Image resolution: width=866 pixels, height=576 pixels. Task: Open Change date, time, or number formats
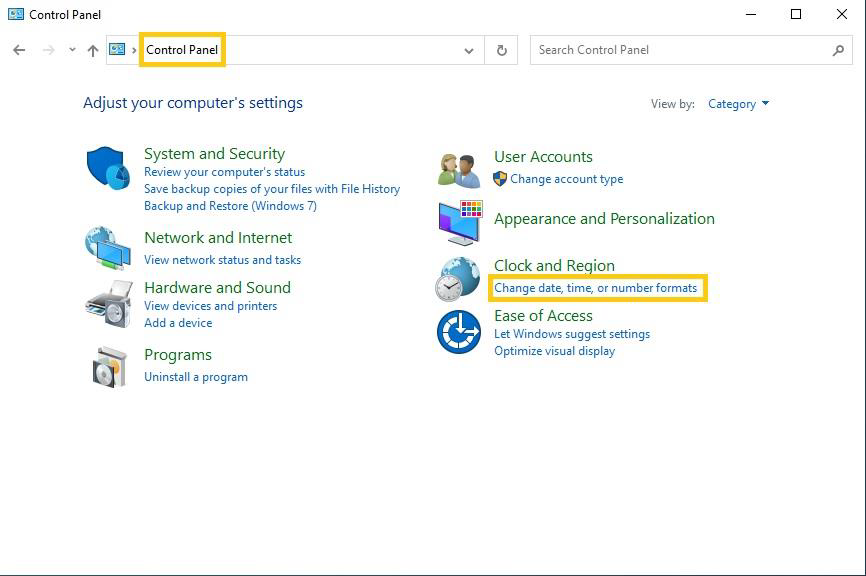[595, 288]
